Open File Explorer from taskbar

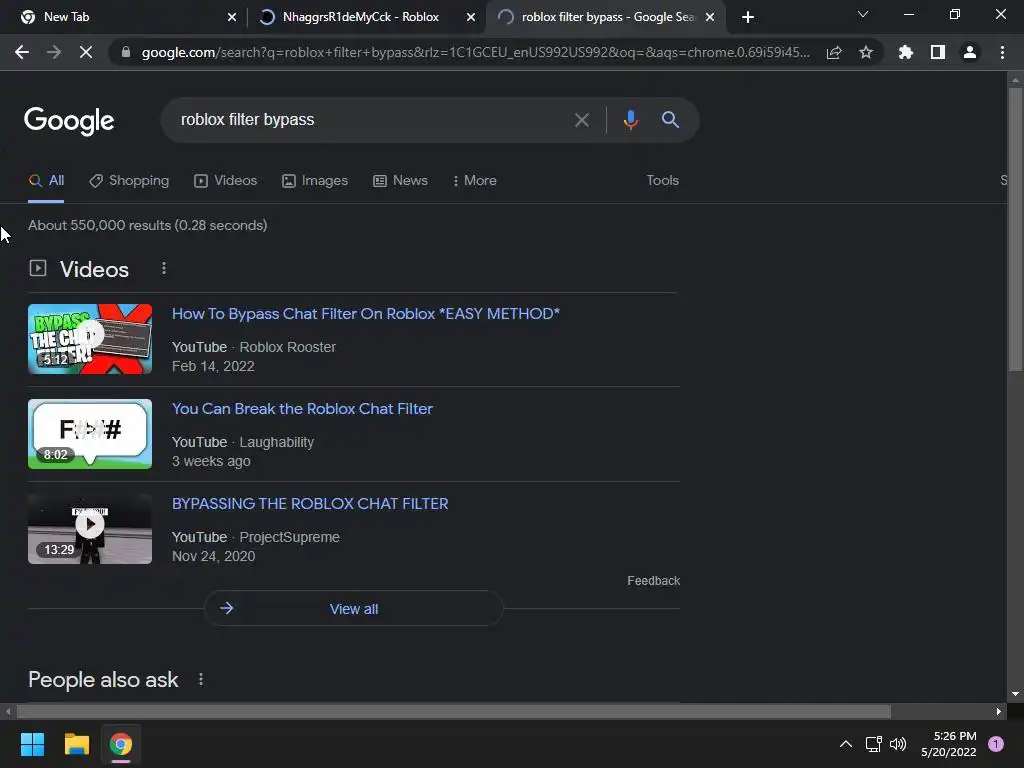pos(76,744)
